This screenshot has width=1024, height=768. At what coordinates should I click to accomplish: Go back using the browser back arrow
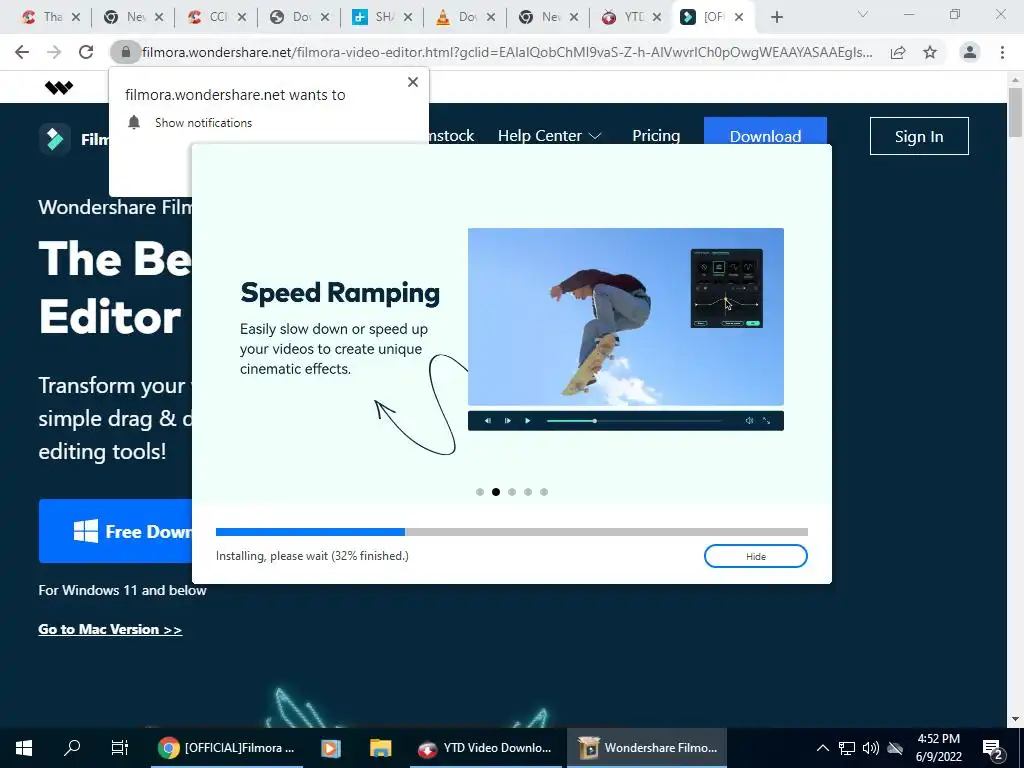22,52
